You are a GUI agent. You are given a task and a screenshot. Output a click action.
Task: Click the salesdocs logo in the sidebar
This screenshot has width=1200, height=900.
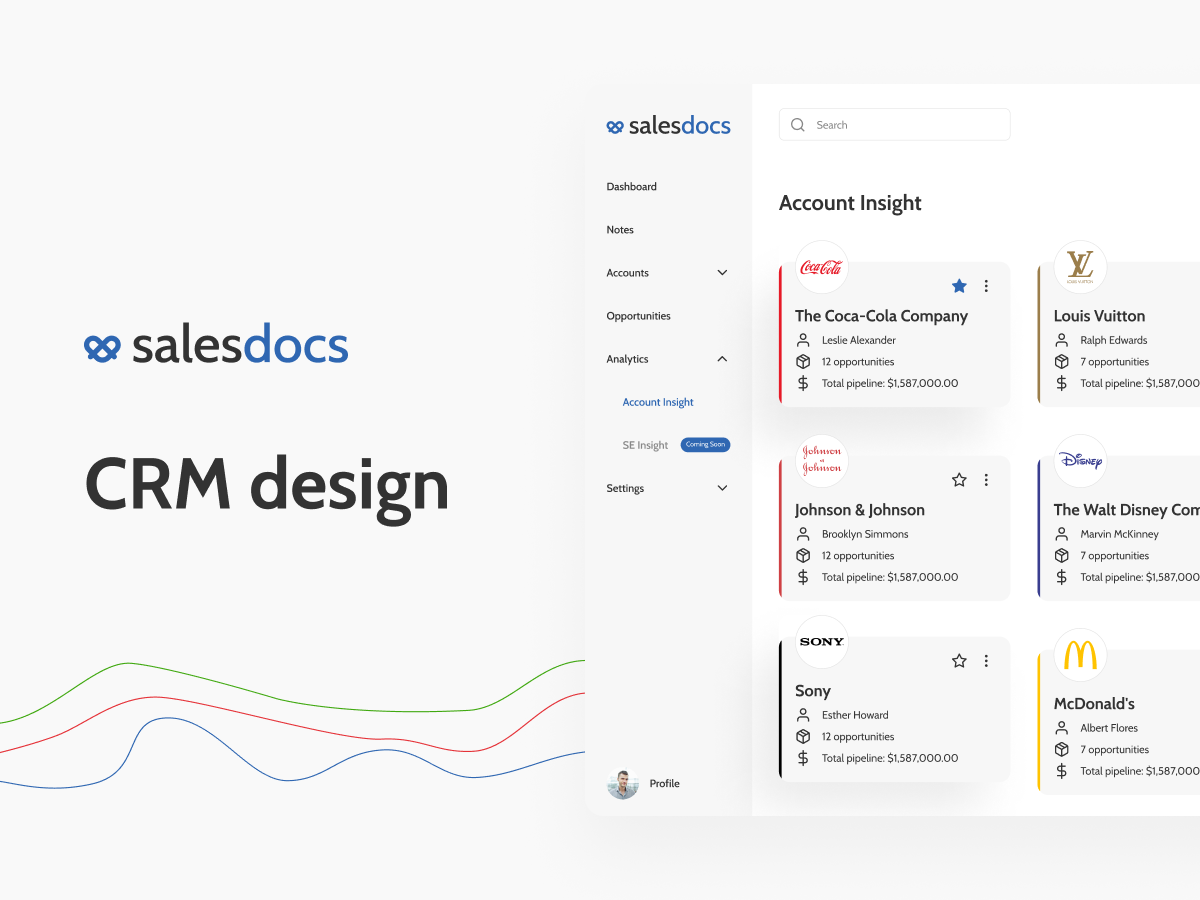(668, 126)
